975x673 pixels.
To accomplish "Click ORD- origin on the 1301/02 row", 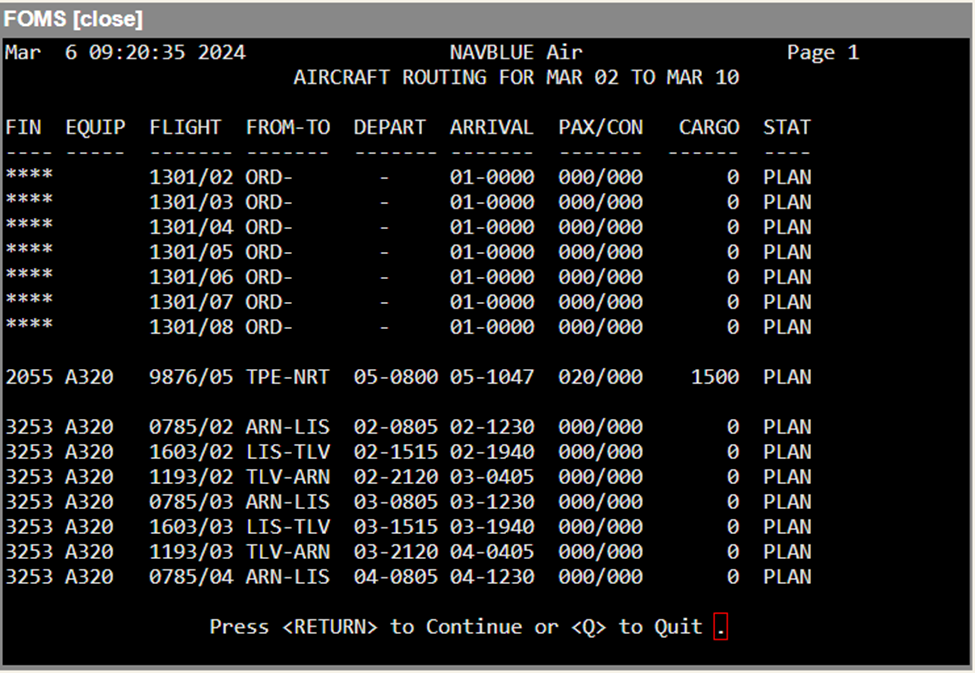I will click(x=269, y=177).
